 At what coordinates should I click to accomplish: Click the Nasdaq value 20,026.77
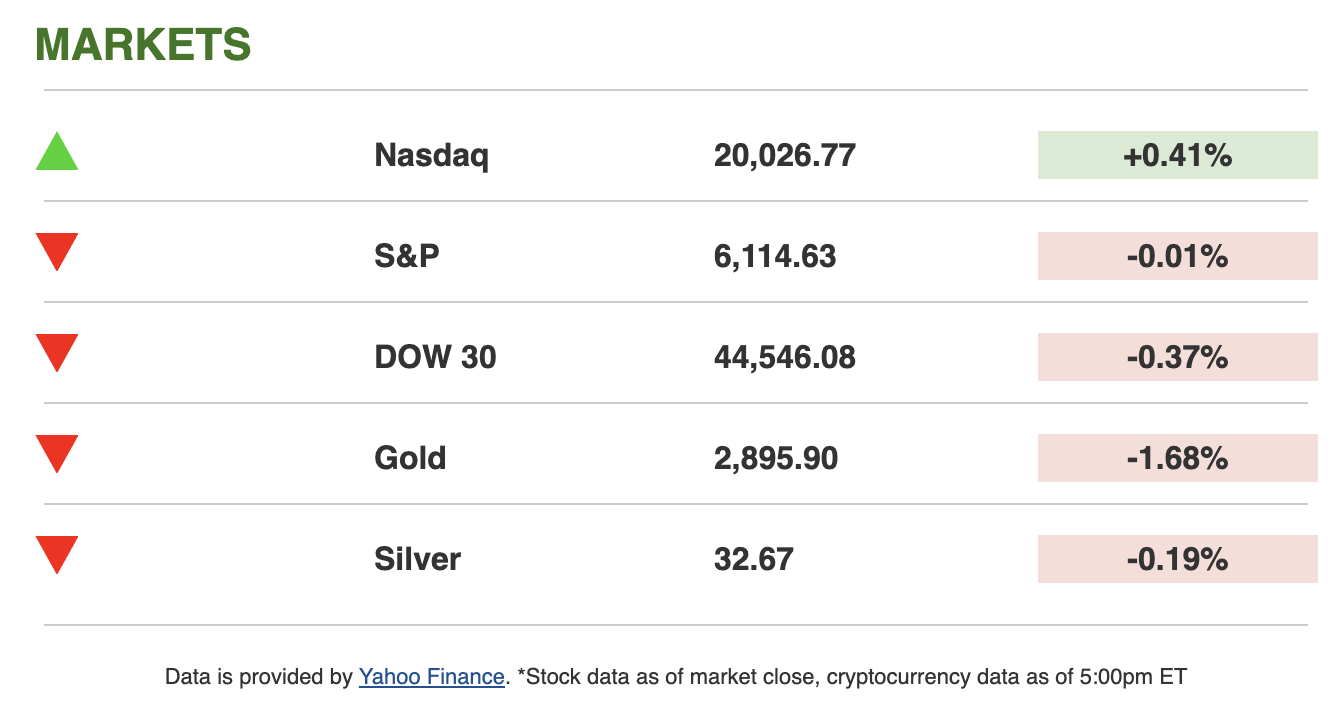pos(784,156)
